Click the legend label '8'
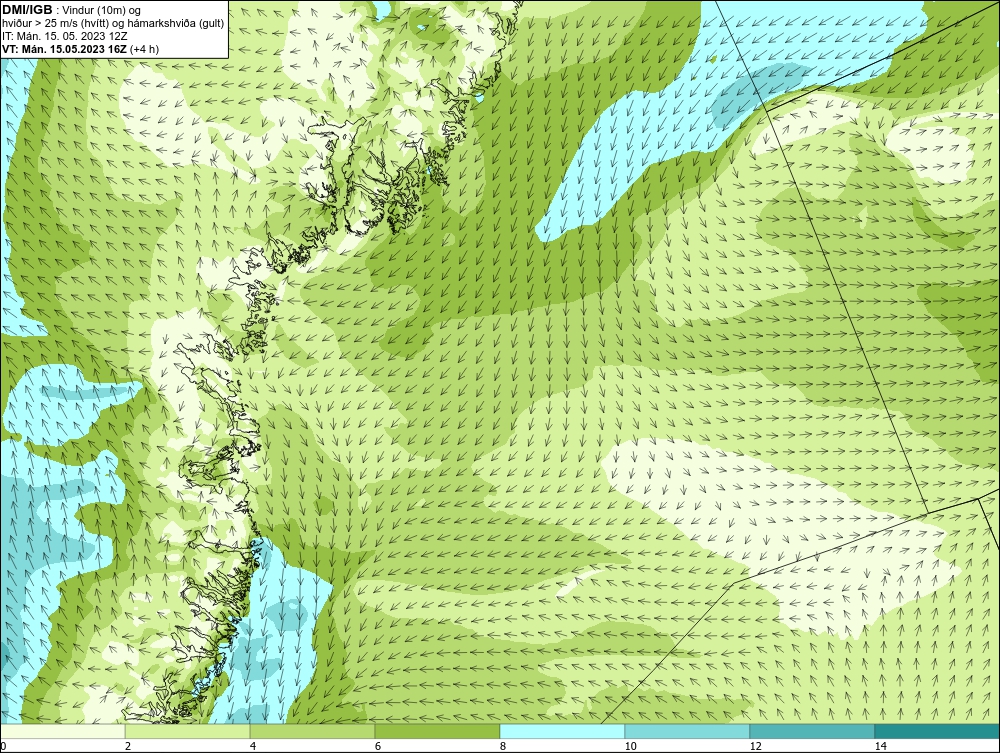Screen dimensions: 1000x753 [503, 747]
